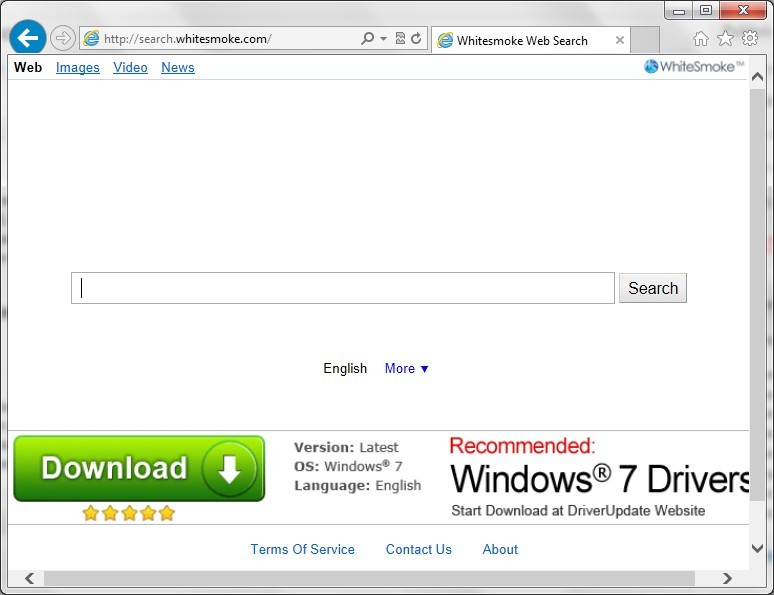Minimize the browser window
This screenshot has width=774, height=595.
[x=679, y=10]
